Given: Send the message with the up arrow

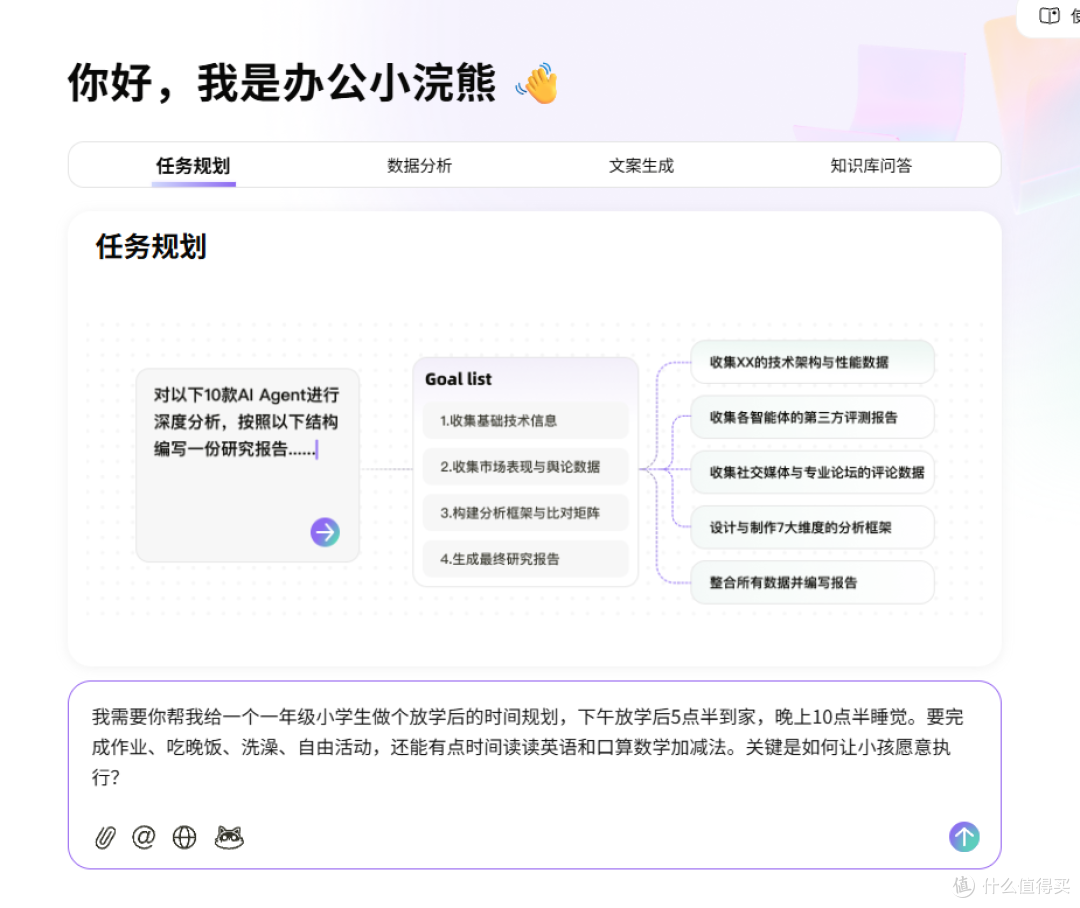Looking at the screenshot, I should tap(964, 836).
